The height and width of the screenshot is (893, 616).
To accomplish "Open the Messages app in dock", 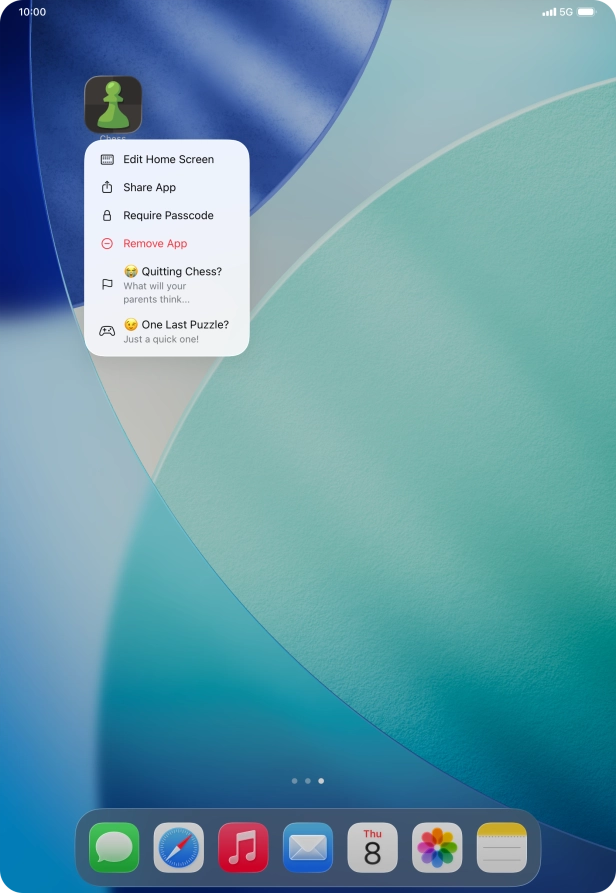I will pyautogui.click(x=114, y=848).
